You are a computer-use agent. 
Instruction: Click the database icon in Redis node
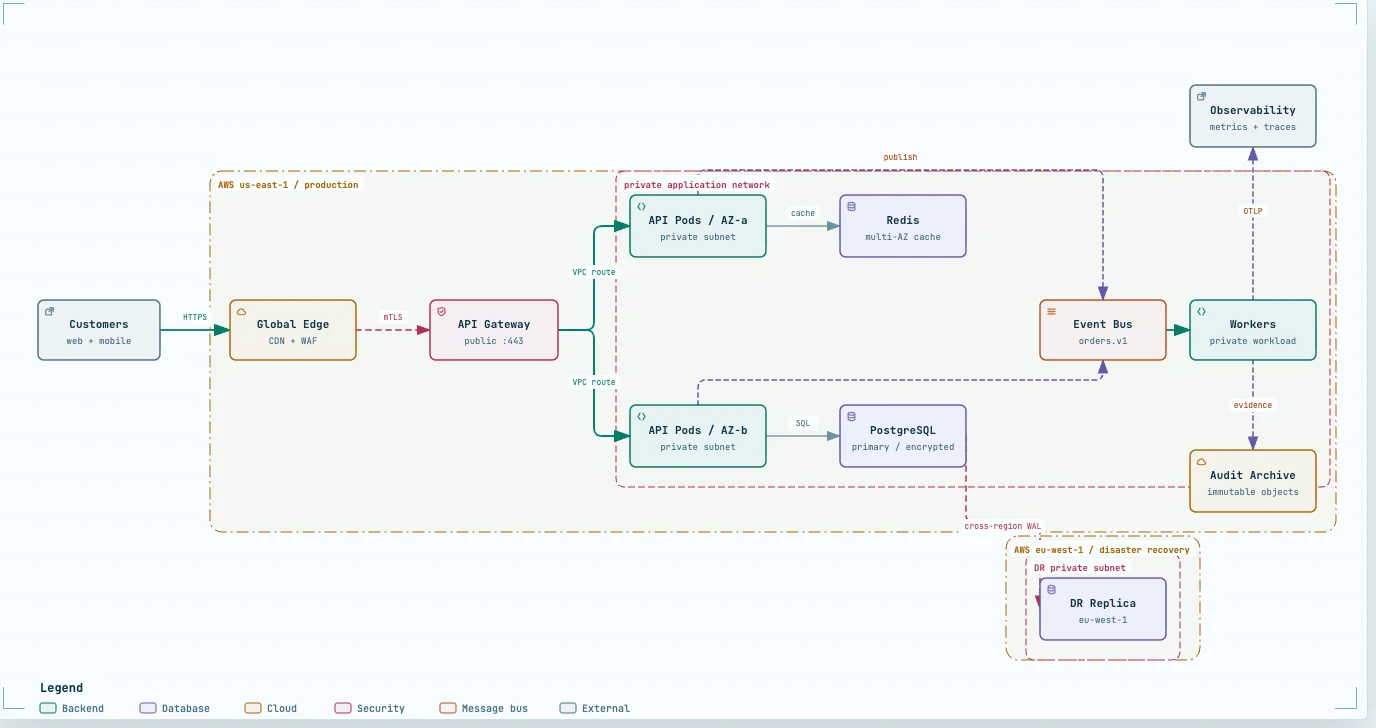coord(852,206)
